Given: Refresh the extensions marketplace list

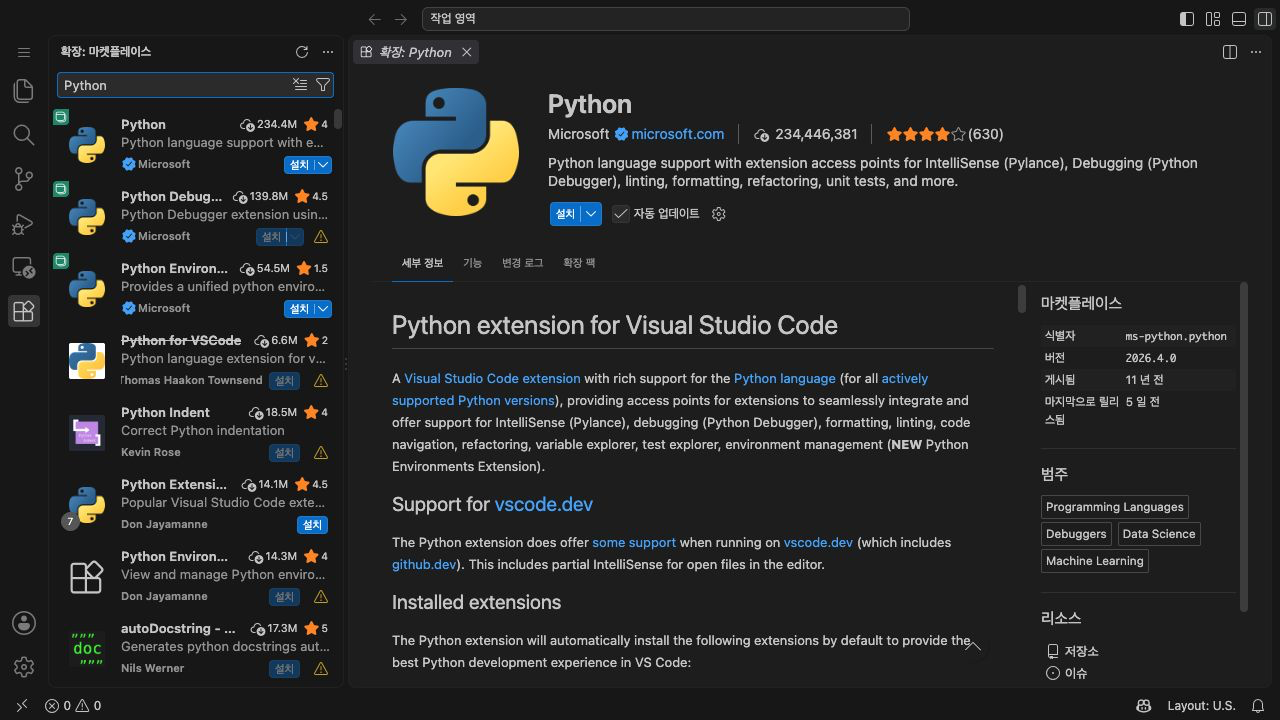Looking at the screenshot, I should click(302, 52).
